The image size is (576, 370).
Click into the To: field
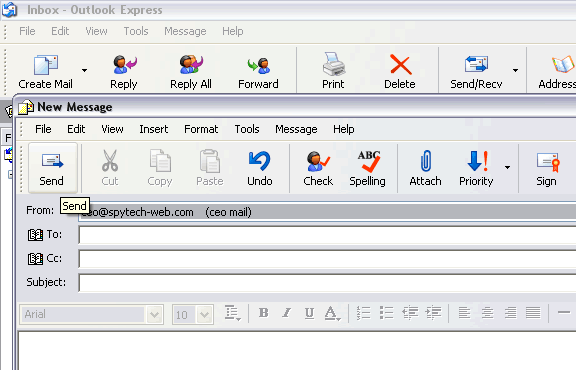[327, 235]
